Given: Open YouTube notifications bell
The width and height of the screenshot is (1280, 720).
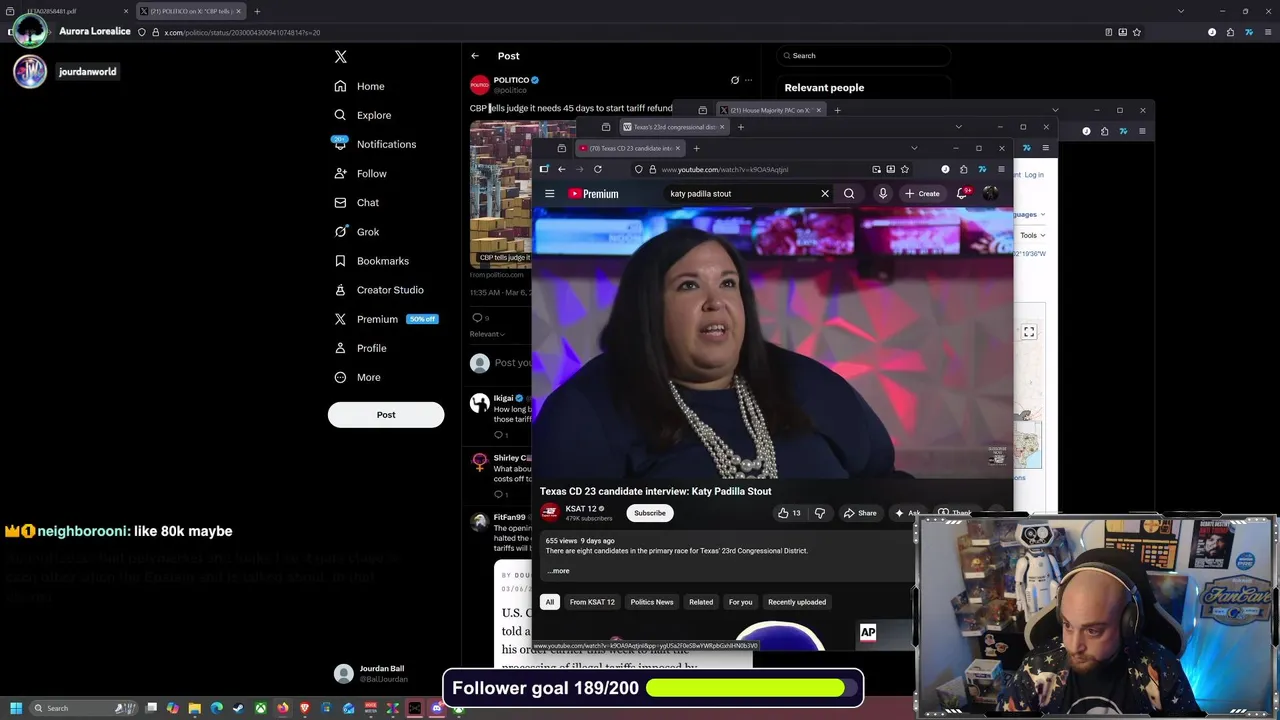Looking at the screenshot, I should pyautogui.click(x=962, y=194).
